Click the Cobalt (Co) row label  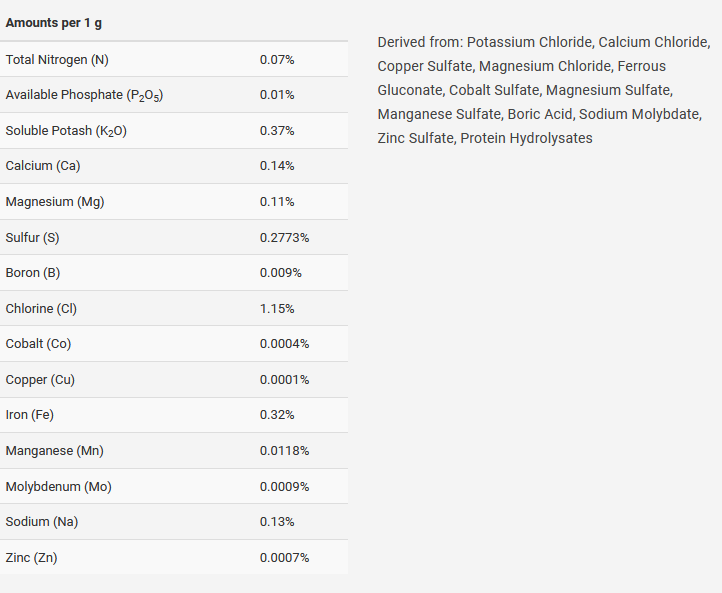(38, 344)
